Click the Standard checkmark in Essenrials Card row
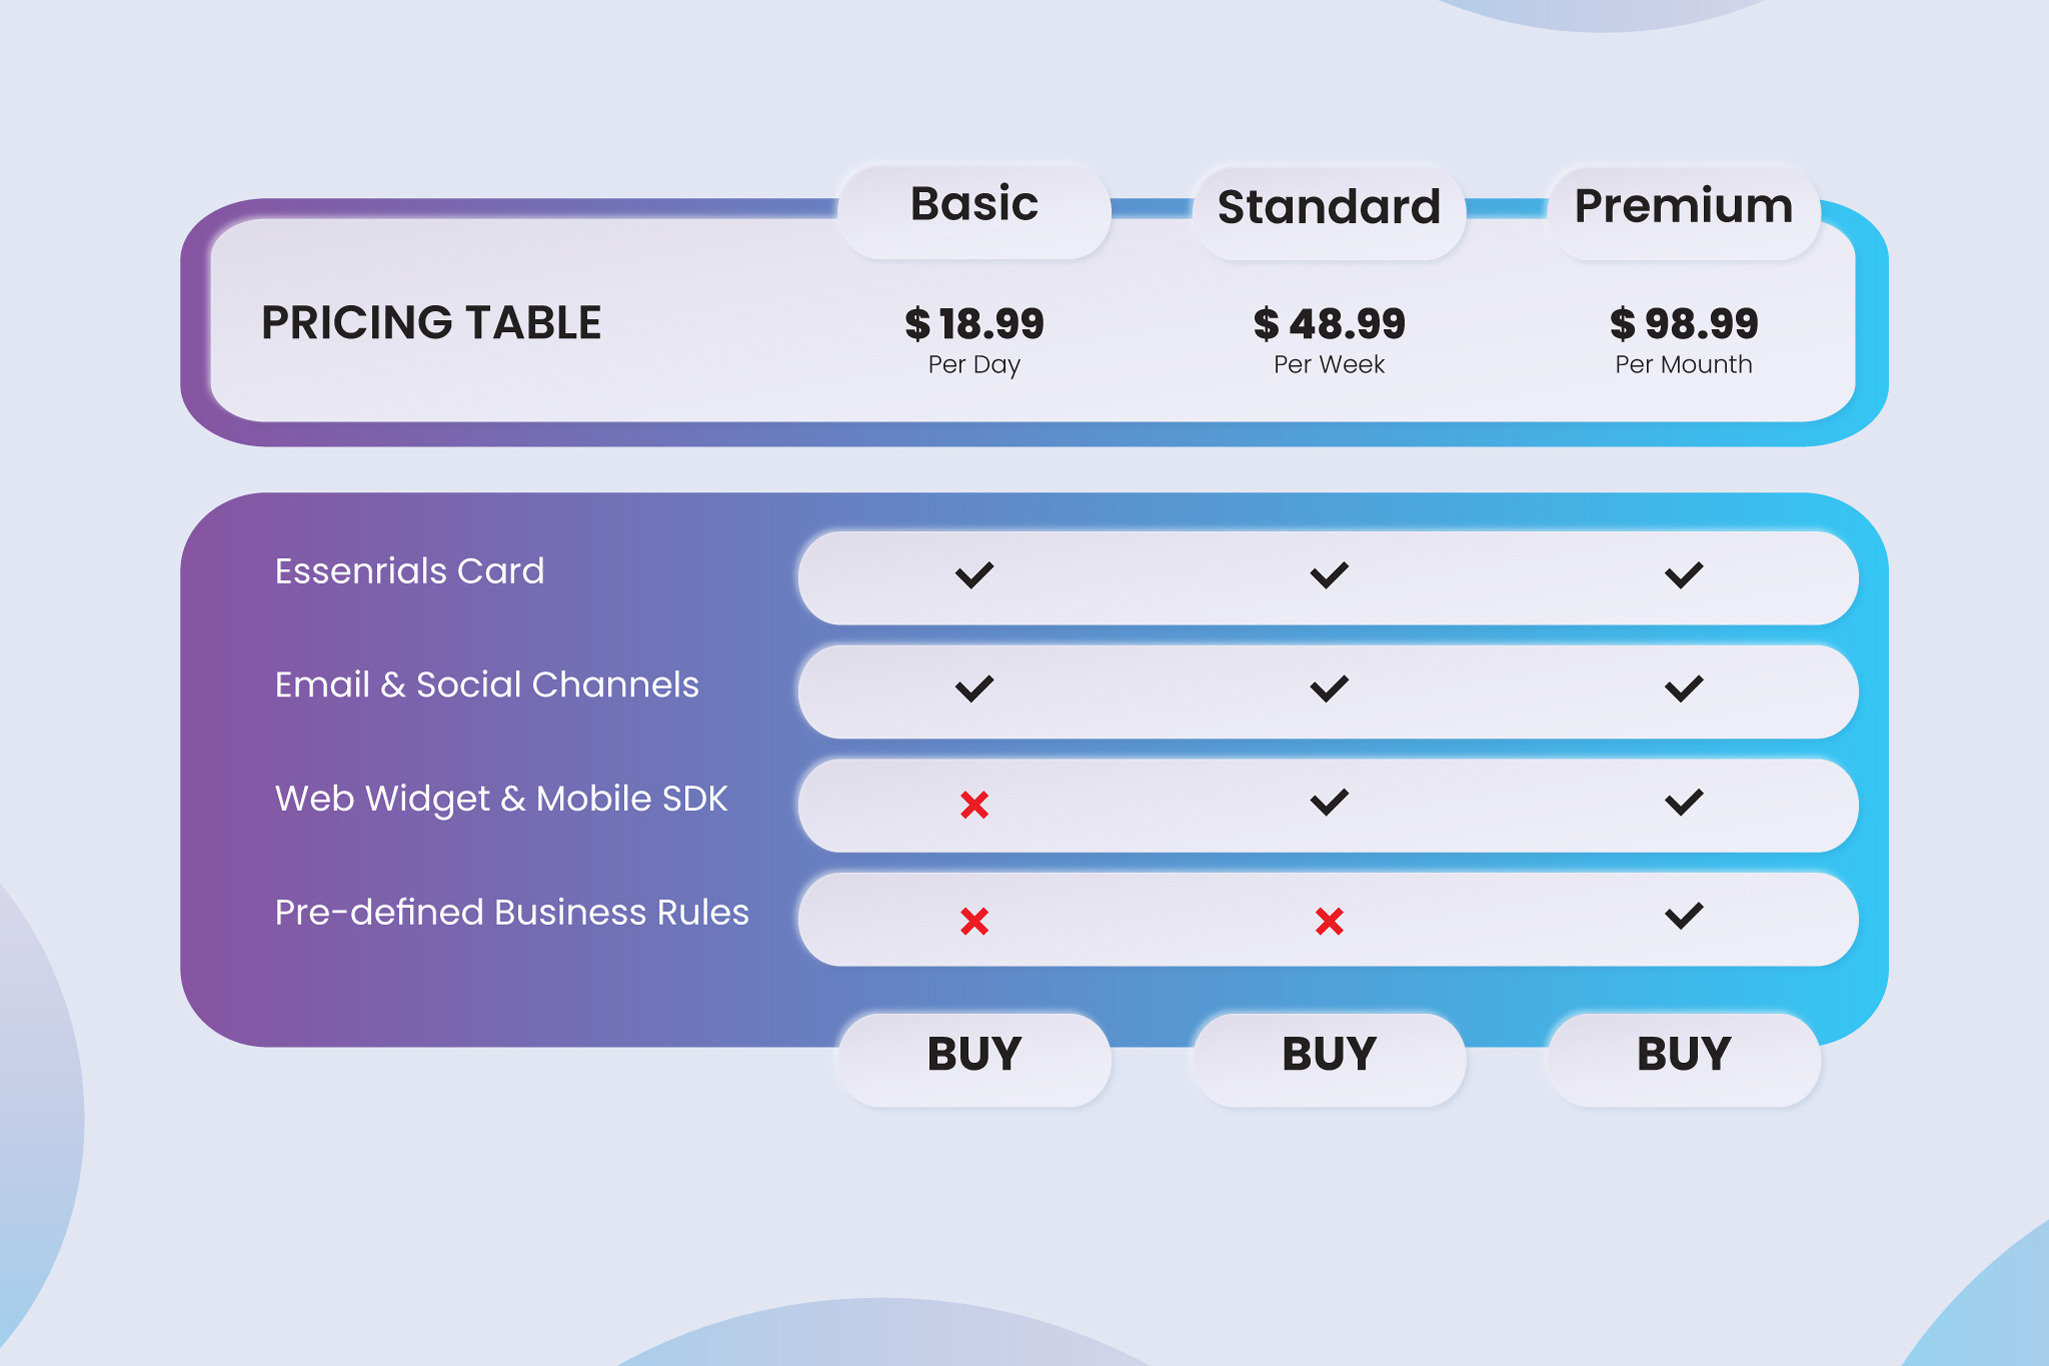The image size is (2049, 1366). [1329, 575]
